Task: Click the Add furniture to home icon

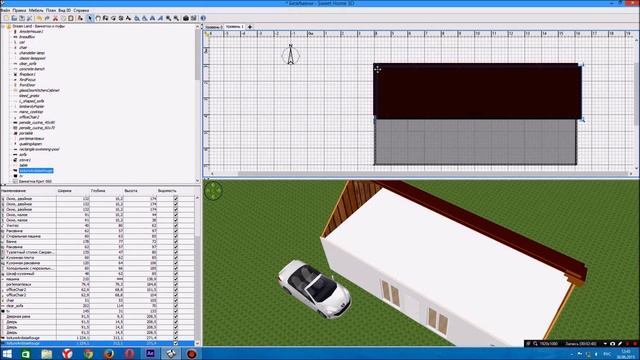Action: 80,18
